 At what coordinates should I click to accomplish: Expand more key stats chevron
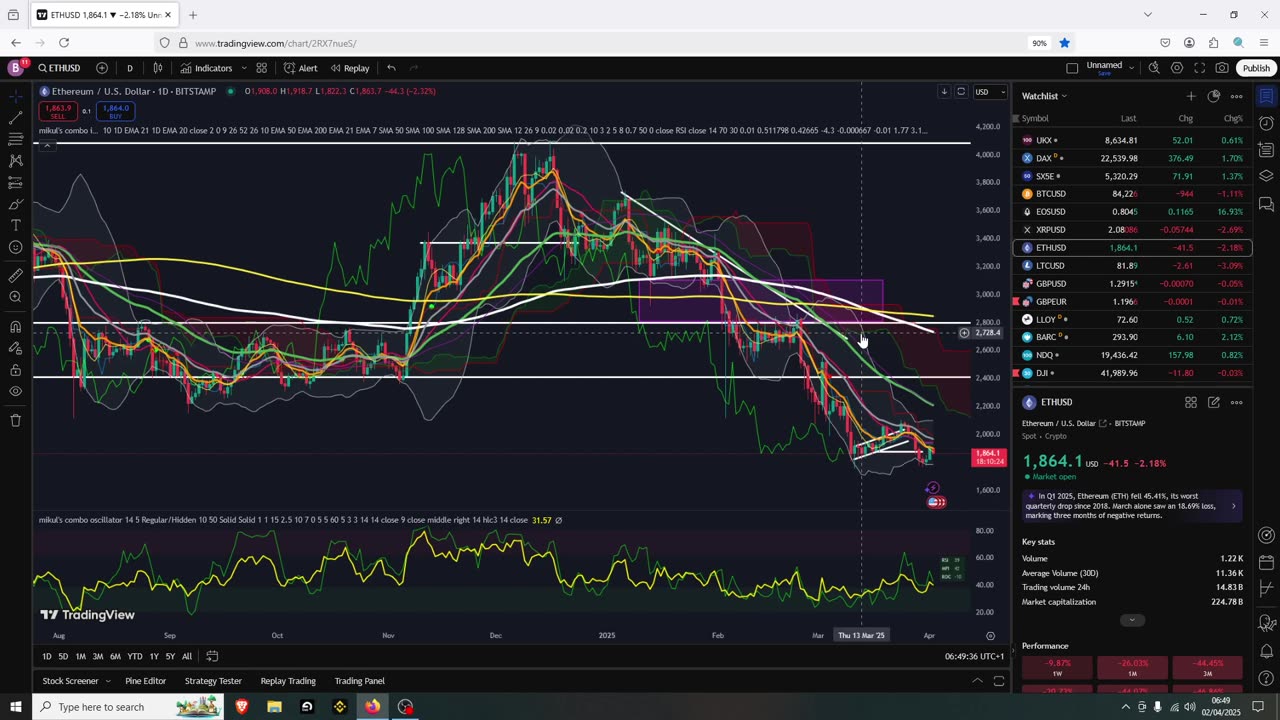[1132, 620]
